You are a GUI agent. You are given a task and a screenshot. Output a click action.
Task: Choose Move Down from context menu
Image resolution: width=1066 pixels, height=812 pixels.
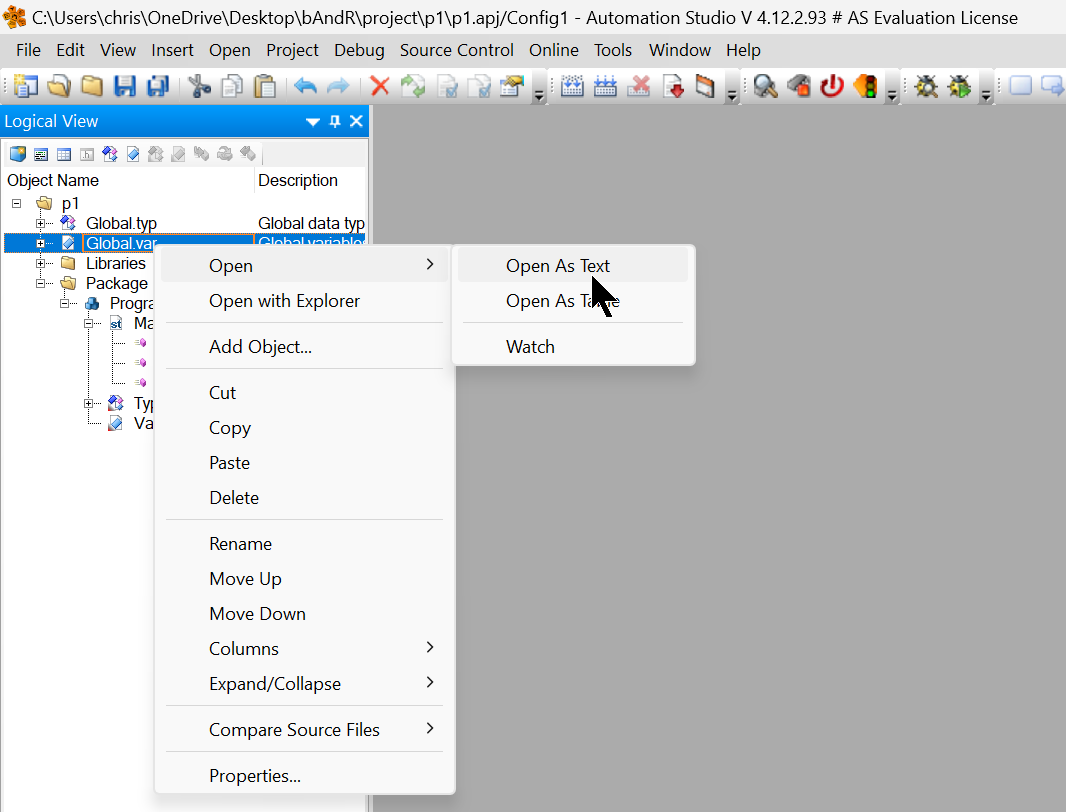coord(305,613)
